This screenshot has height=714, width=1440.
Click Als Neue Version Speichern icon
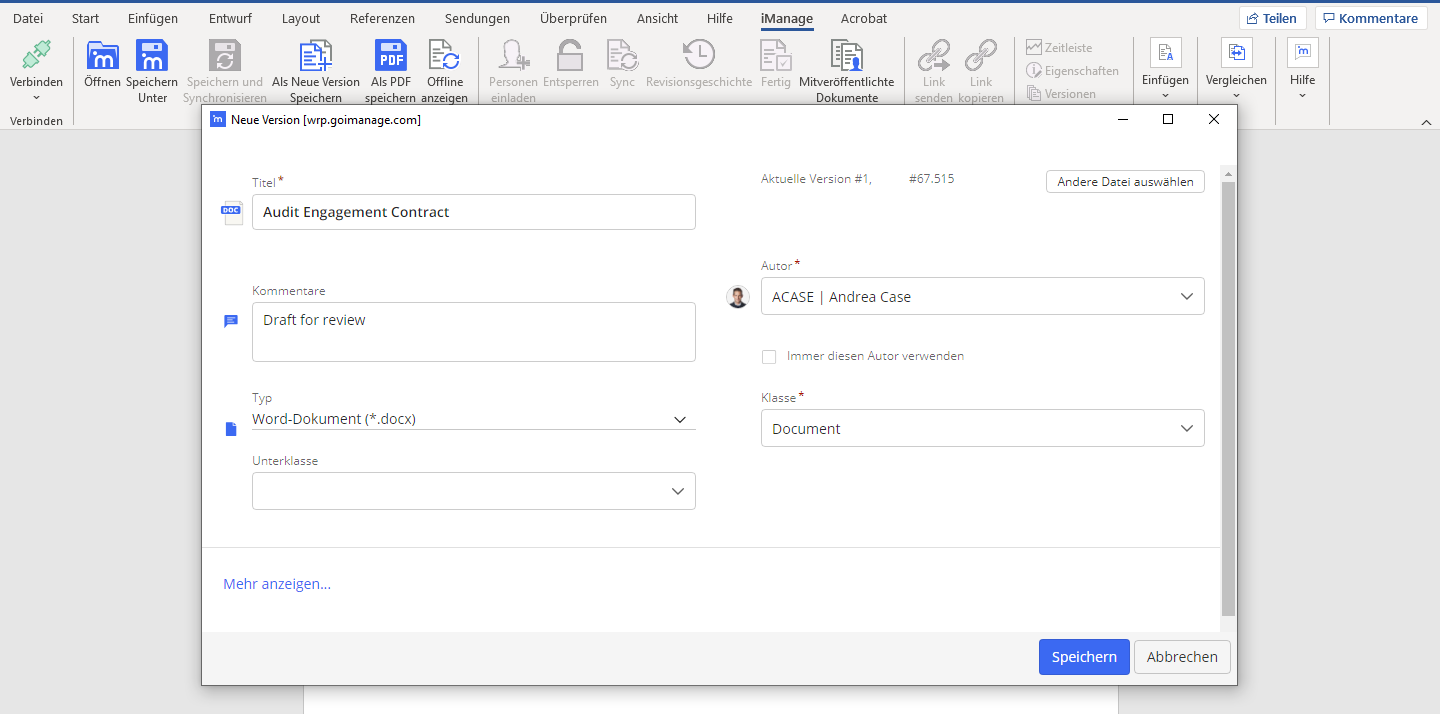[316, 56]
